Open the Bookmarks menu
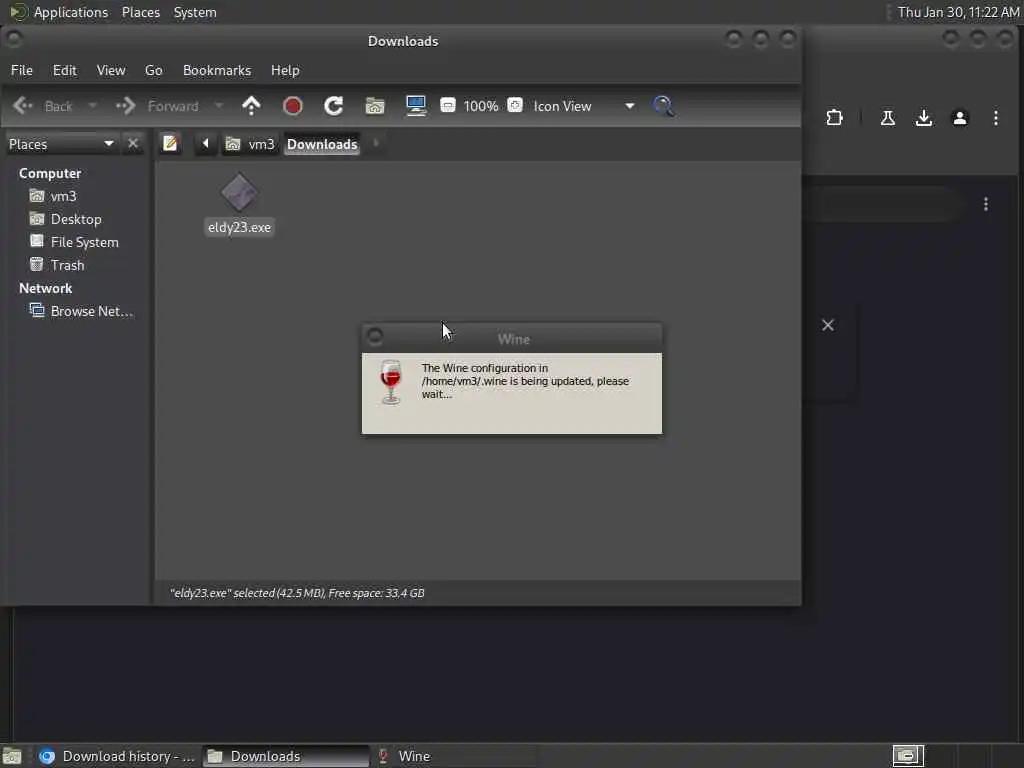Viewport: 1024px width, 768px height. (217, 70)
